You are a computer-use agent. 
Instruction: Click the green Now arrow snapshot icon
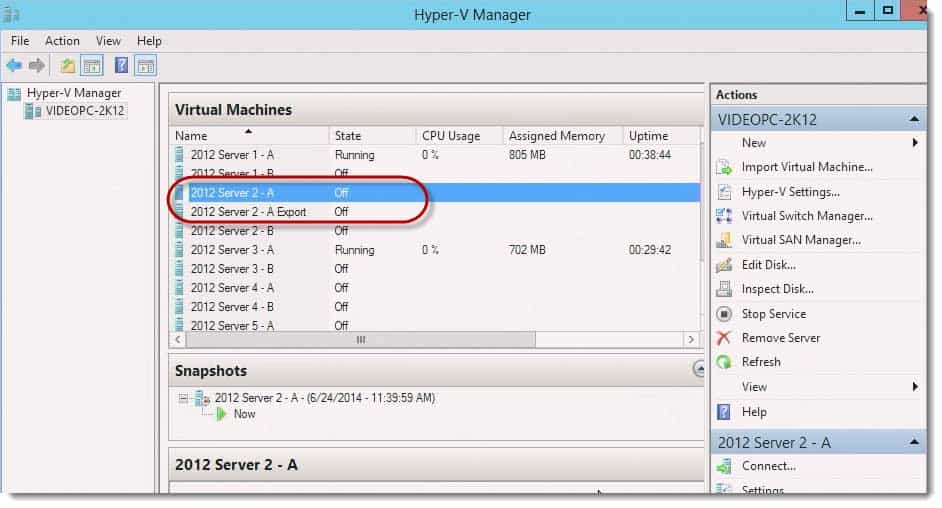(222, 414)
